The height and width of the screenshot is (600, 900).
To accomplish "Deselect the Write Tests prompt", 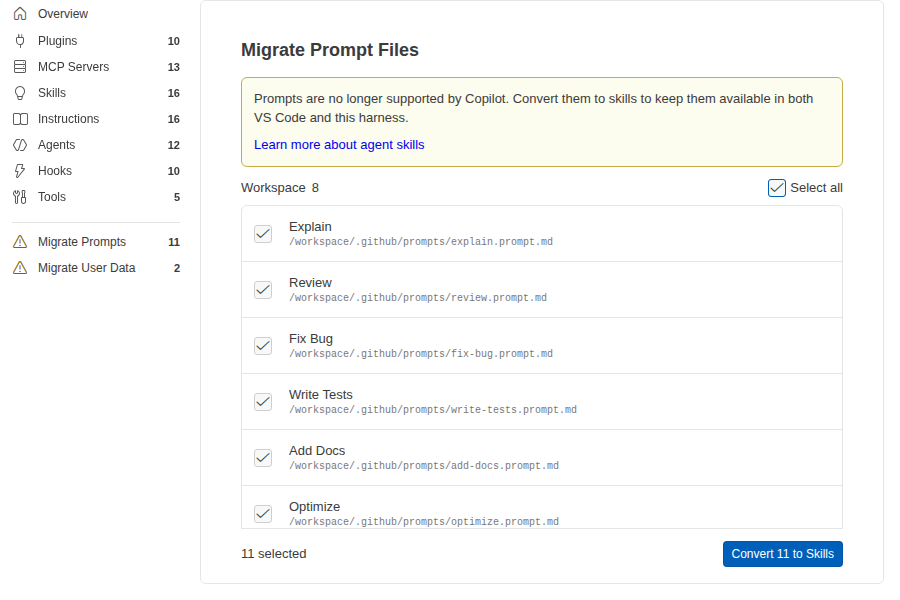I will 263,402.
